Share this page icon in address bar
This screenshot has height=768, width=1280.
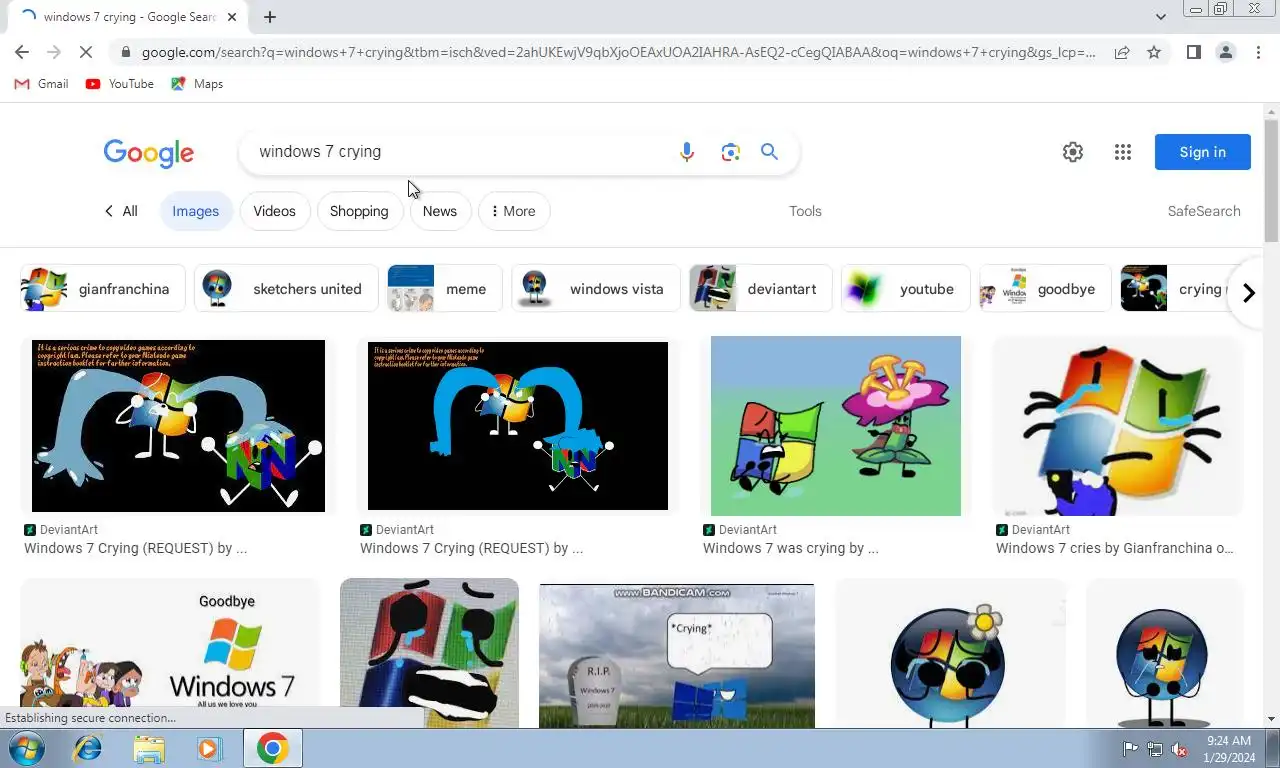click(x=1122, y=52)
